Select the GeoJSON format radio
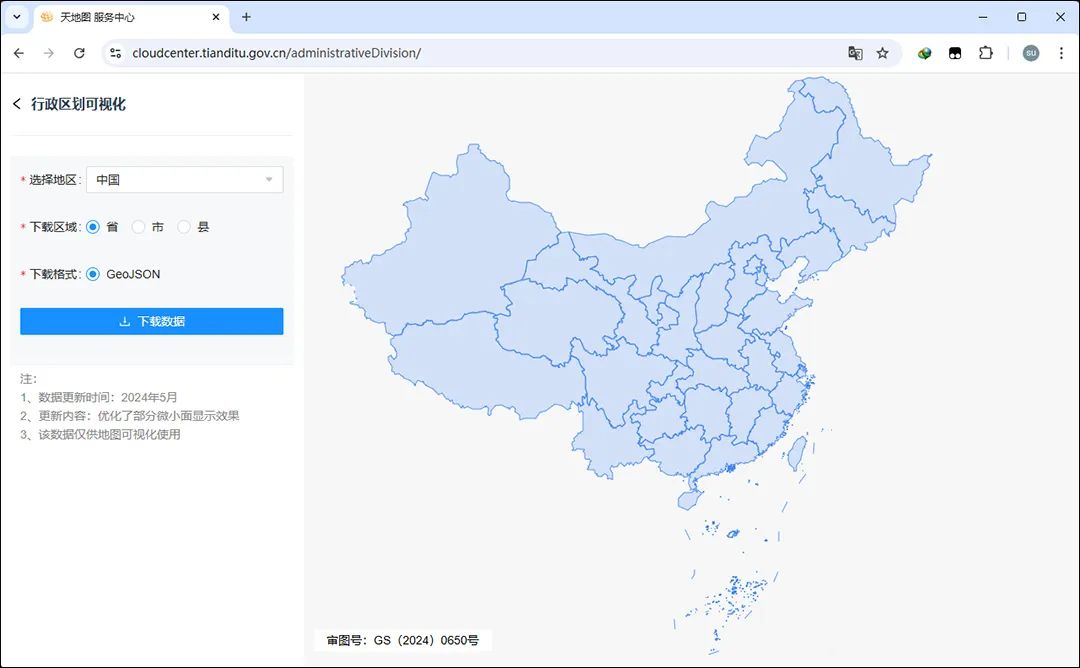 click(x=93, y=274)
